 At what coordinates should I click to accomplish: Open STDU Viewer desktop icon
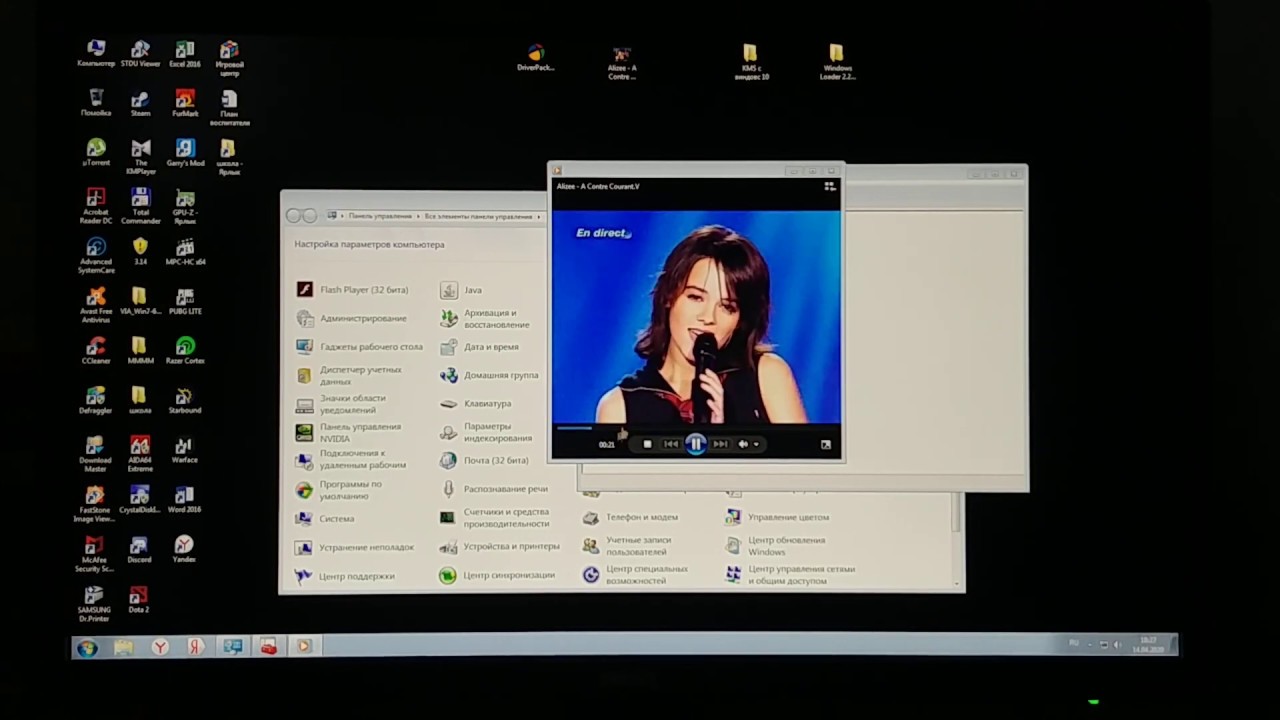click(x=140, y=54)
